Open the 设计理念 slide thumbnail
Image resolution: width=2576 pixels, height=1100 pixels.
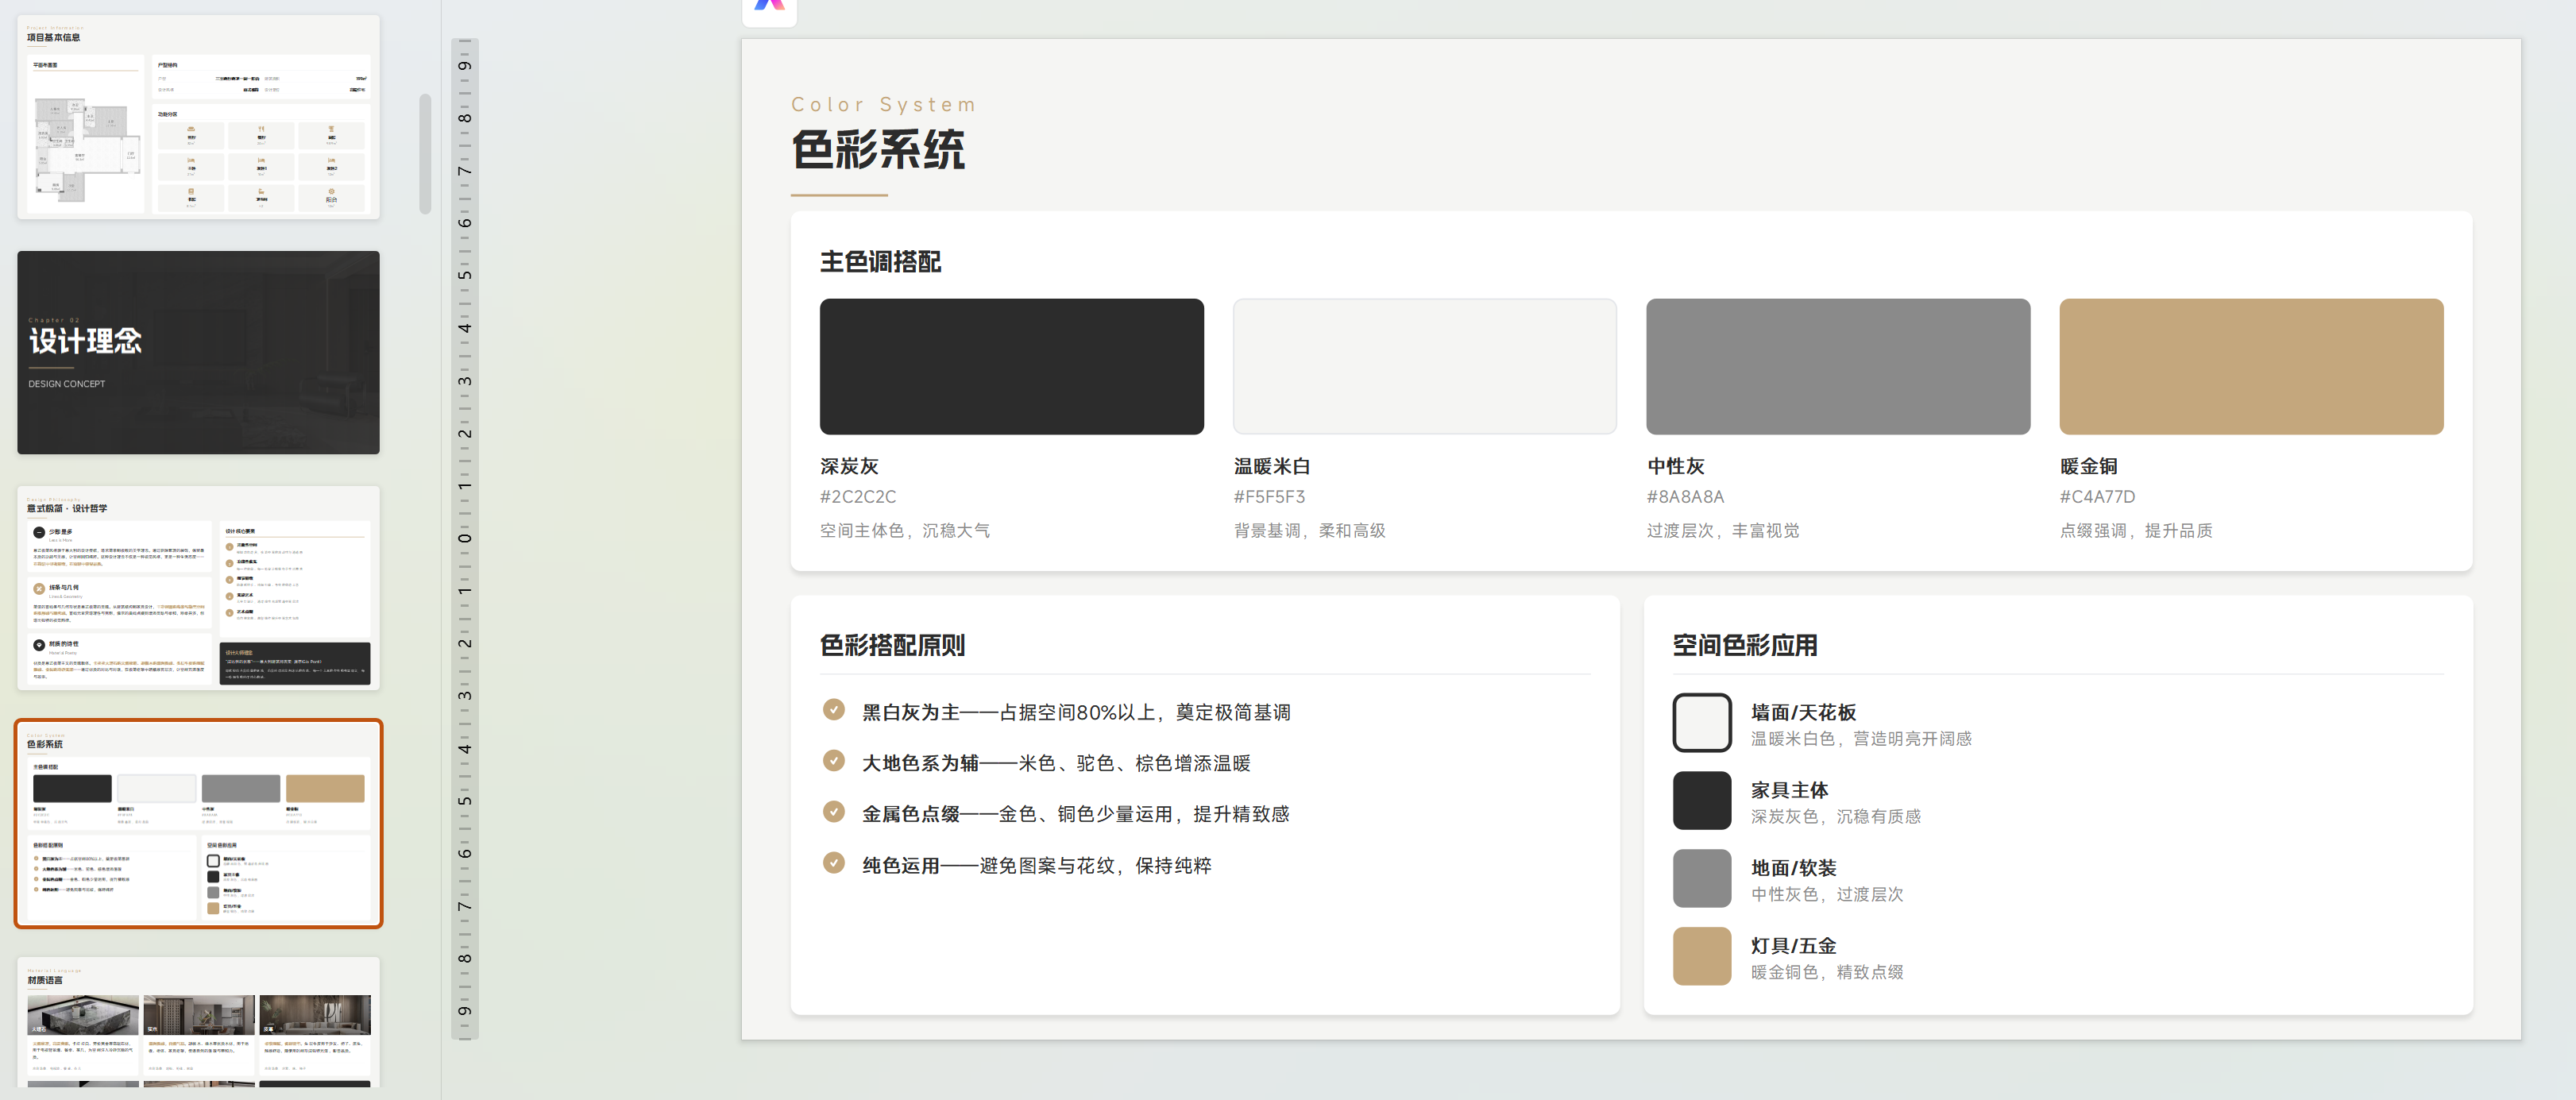pyautogui.click(x=198, y=352)
